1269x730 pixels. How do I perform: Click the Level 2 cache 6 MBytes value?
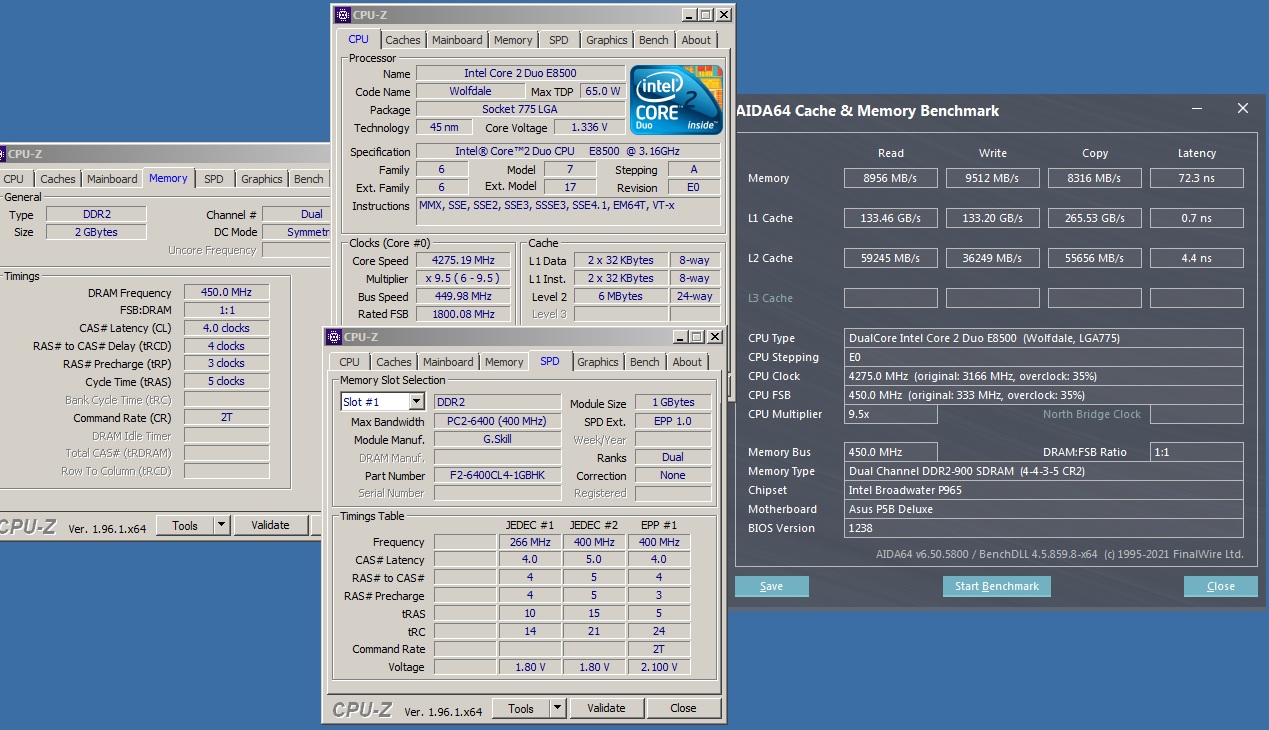tap(620, 296)
